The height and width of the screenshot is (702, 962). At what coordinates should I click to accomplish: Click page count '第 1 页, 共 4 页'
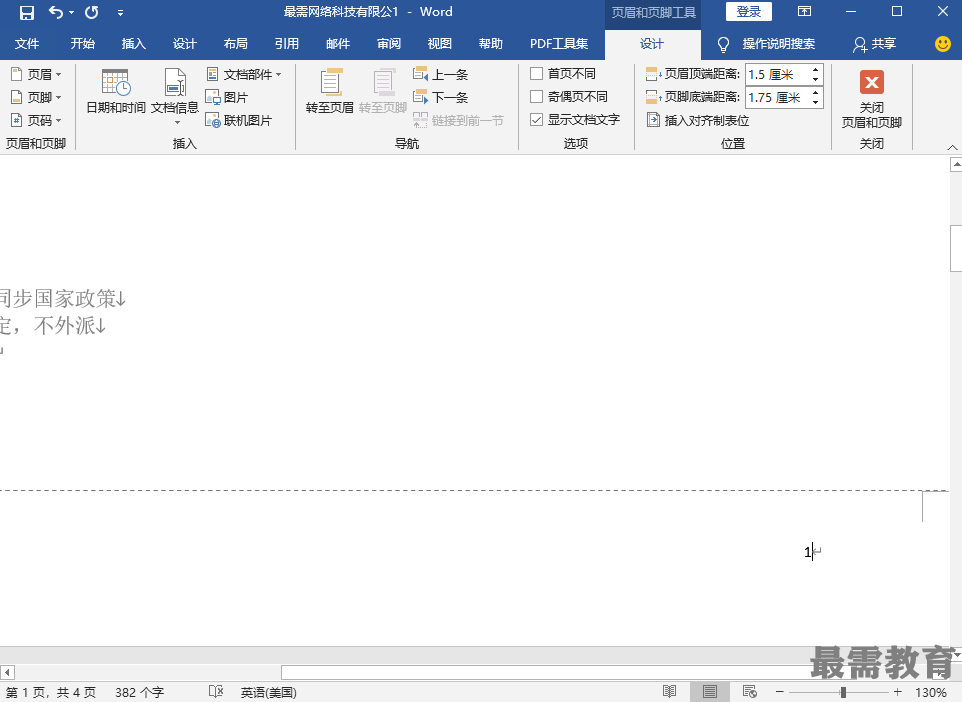(51, 692)
